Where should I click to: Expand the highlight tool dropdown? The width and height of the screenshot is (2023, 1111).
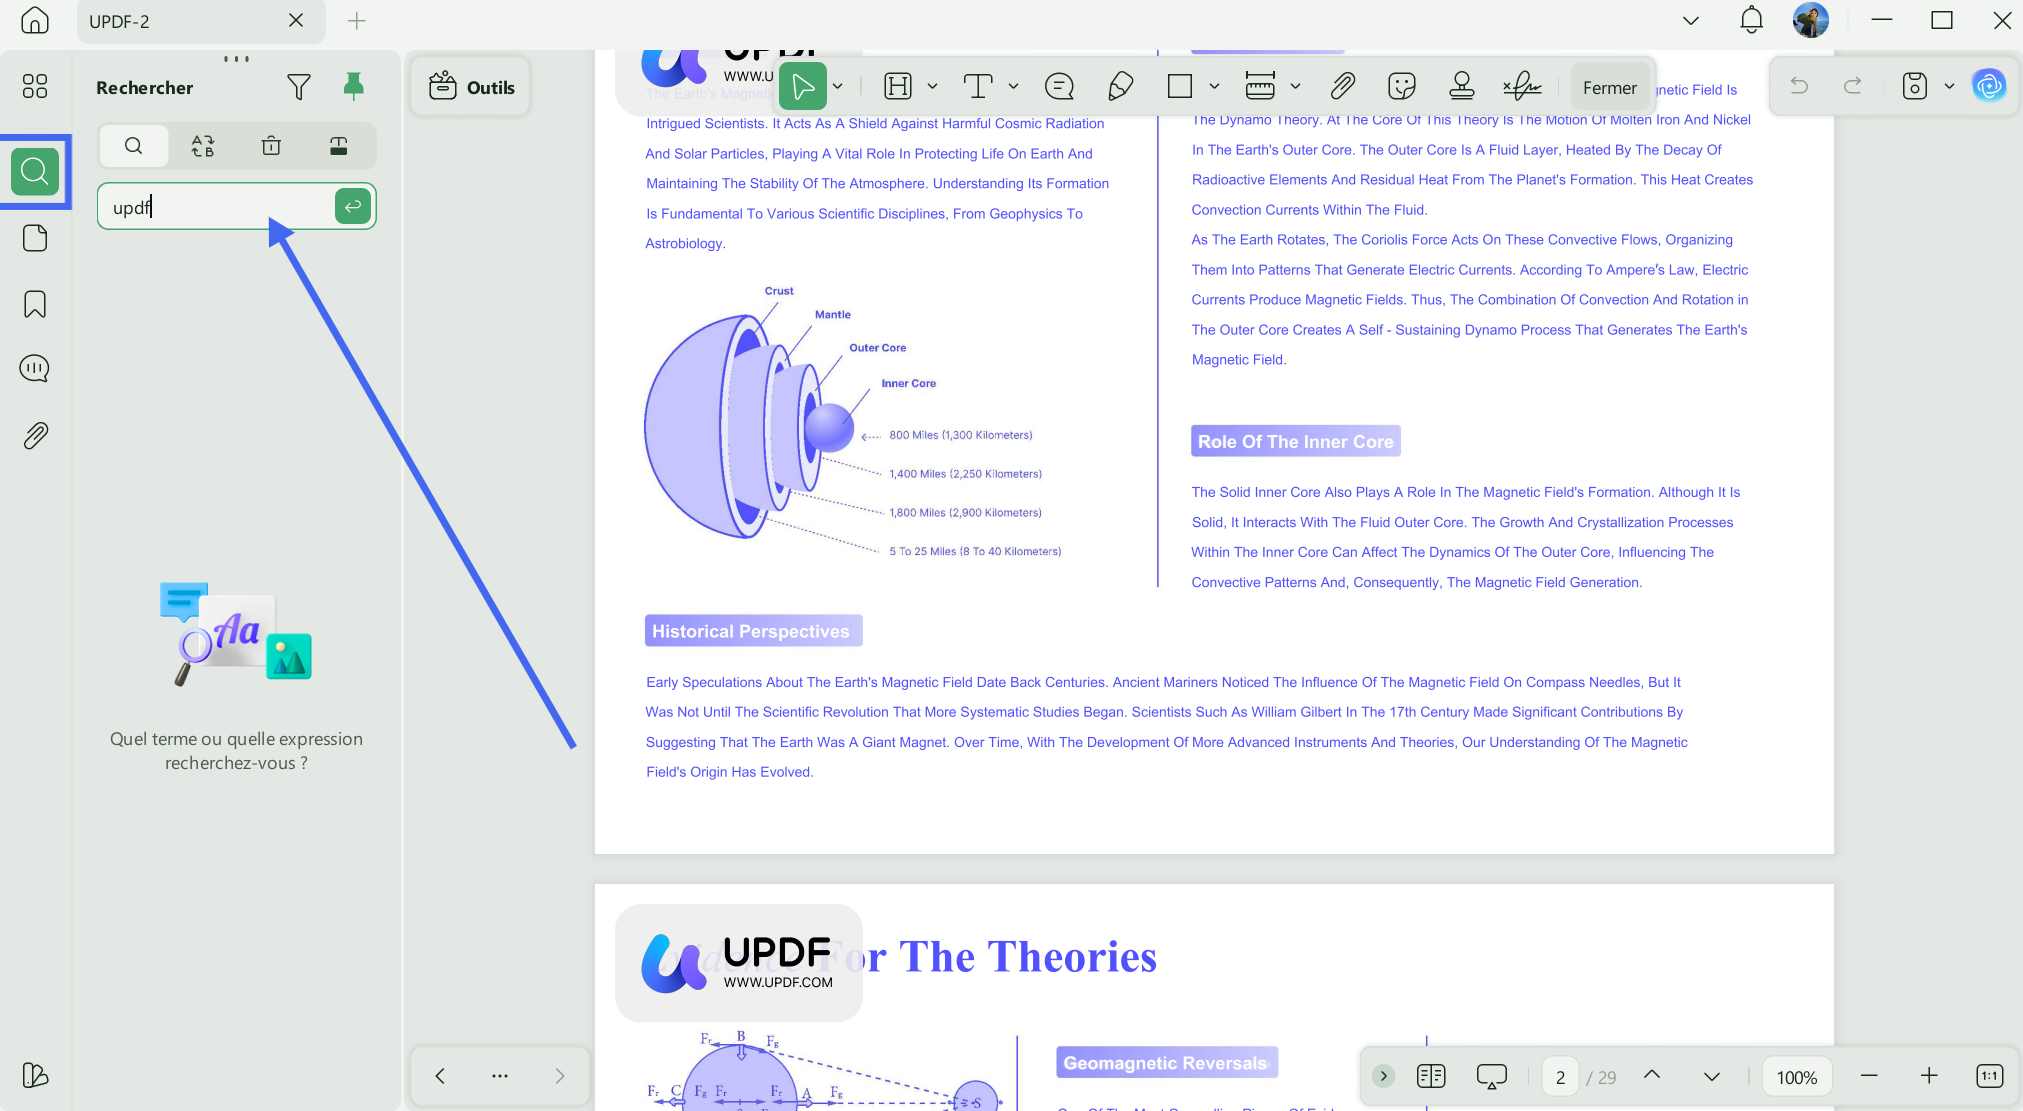(932, 86)
